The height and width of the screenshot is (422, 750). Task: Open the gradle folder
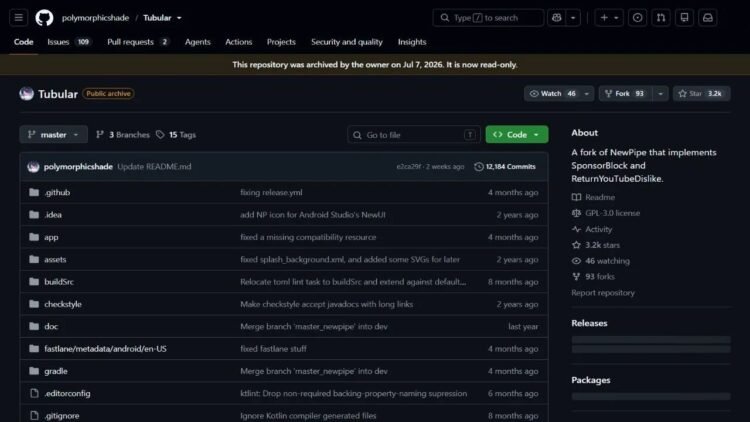click(x=55, y=371)
